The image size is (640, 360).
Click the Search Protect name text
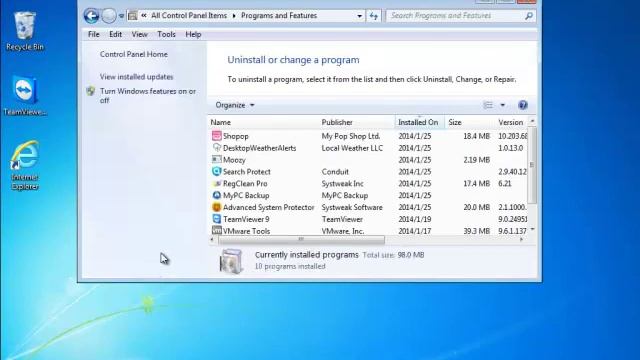(x=247, y=172)
